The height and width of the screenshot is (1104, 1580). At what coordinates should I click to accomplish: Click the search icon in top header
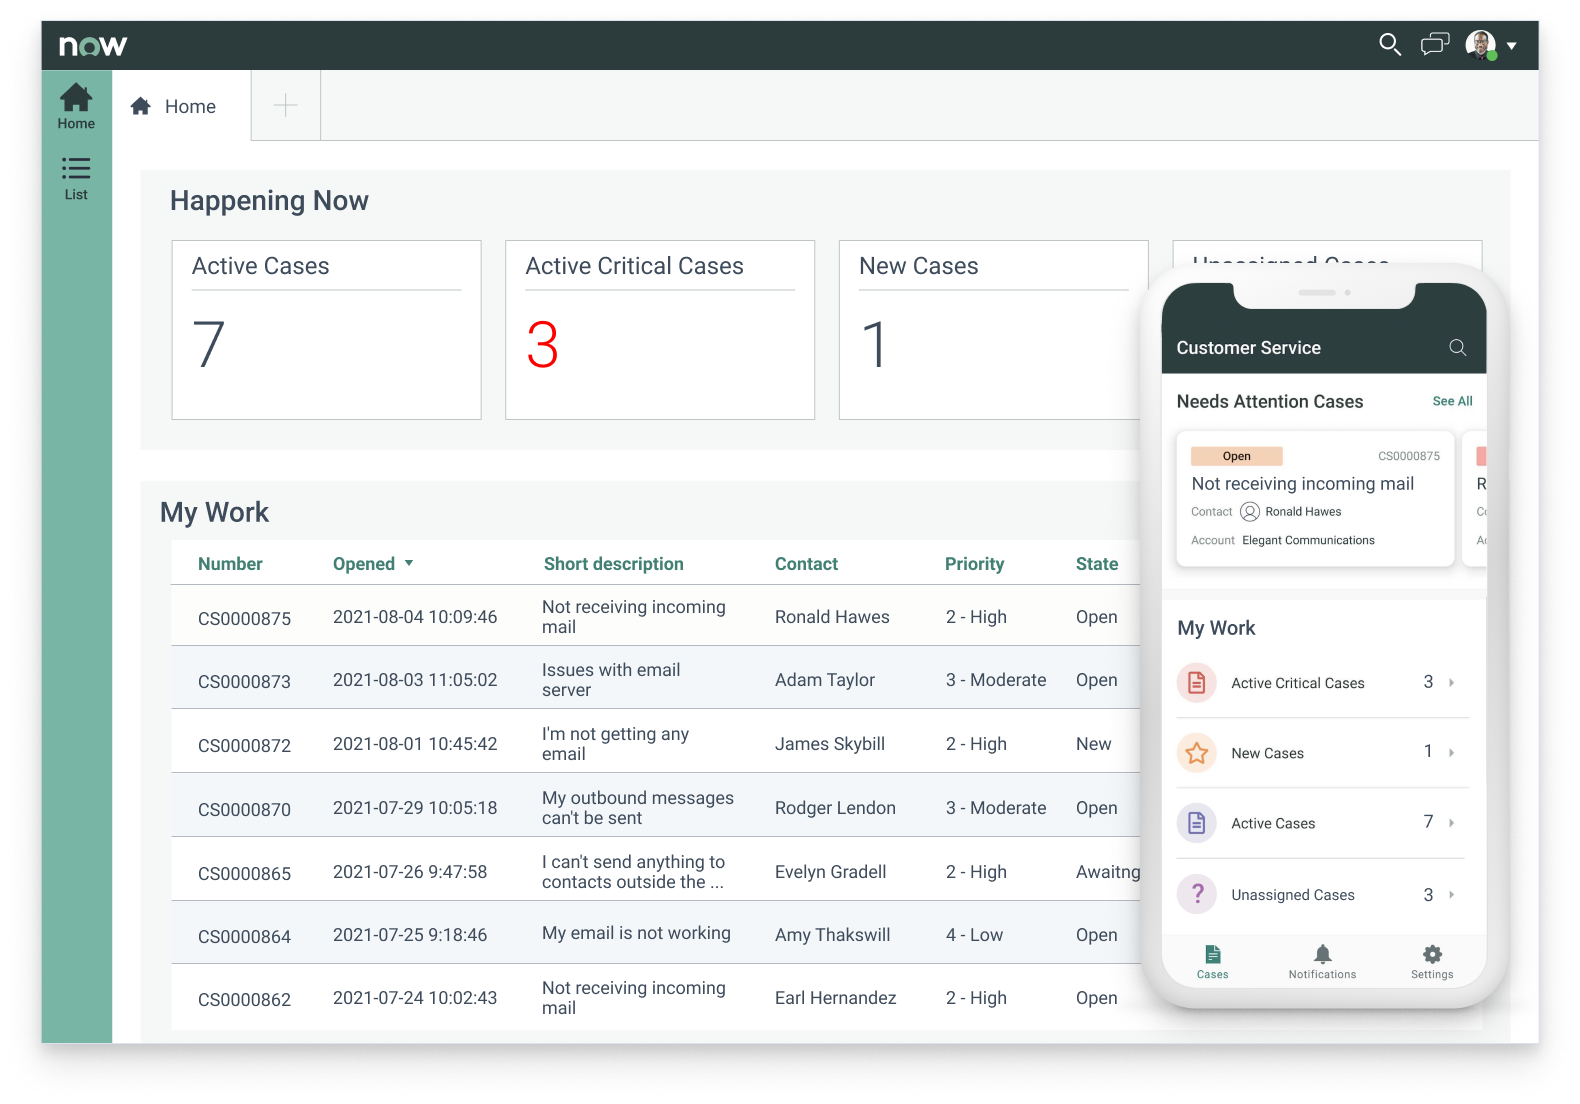pos(1389,44)
